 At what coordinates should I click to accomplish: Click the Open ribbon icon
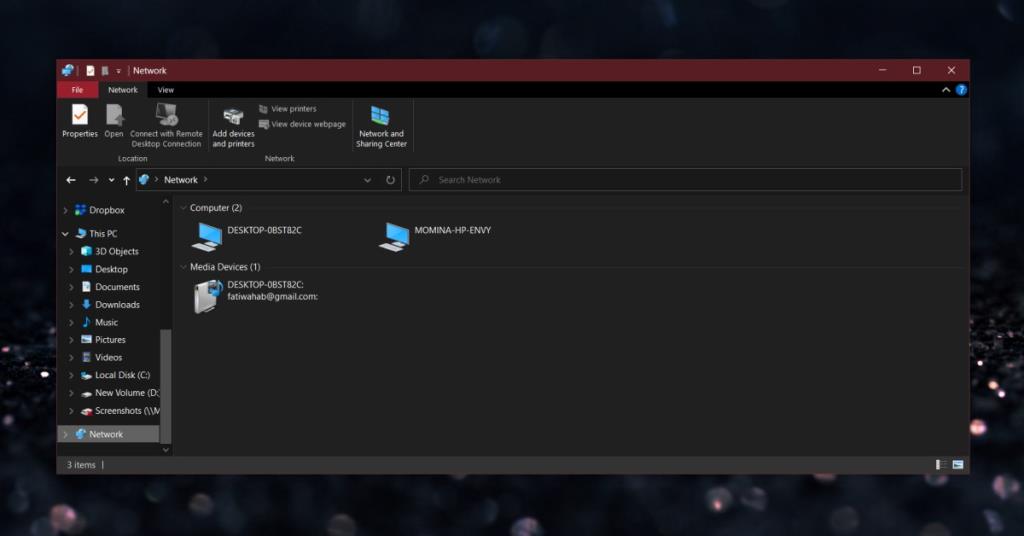point(114,121)
